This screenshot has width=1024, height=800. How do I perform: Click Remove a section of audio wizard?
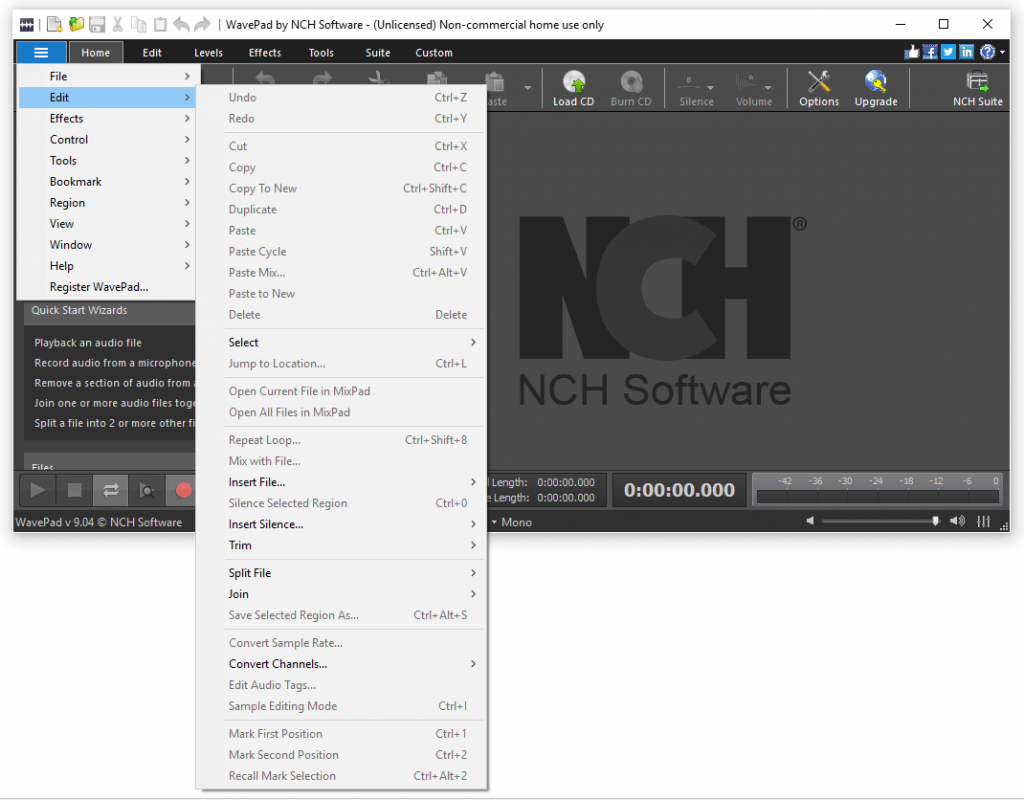coord(114,383)
